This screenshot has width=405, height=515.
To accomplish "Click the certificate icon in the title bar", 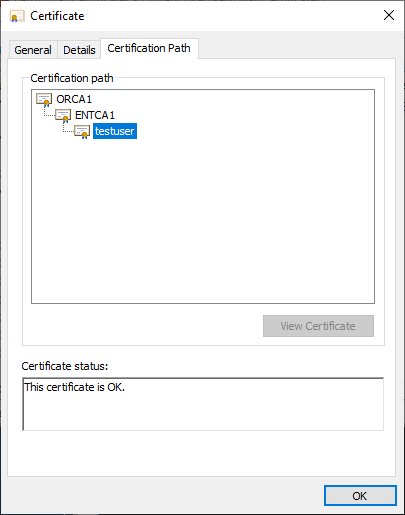I will pyautogui.click(x=17, y=16).
